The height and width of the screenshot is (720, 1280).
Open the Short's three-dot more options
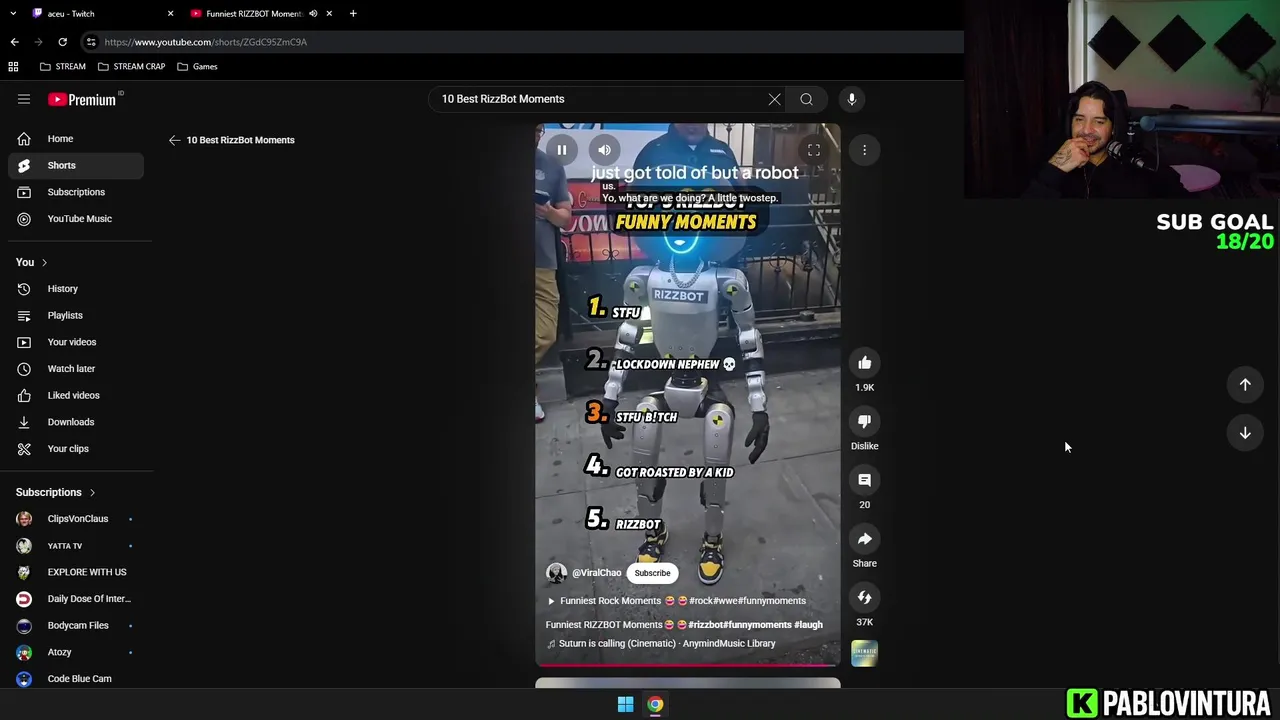865,150
